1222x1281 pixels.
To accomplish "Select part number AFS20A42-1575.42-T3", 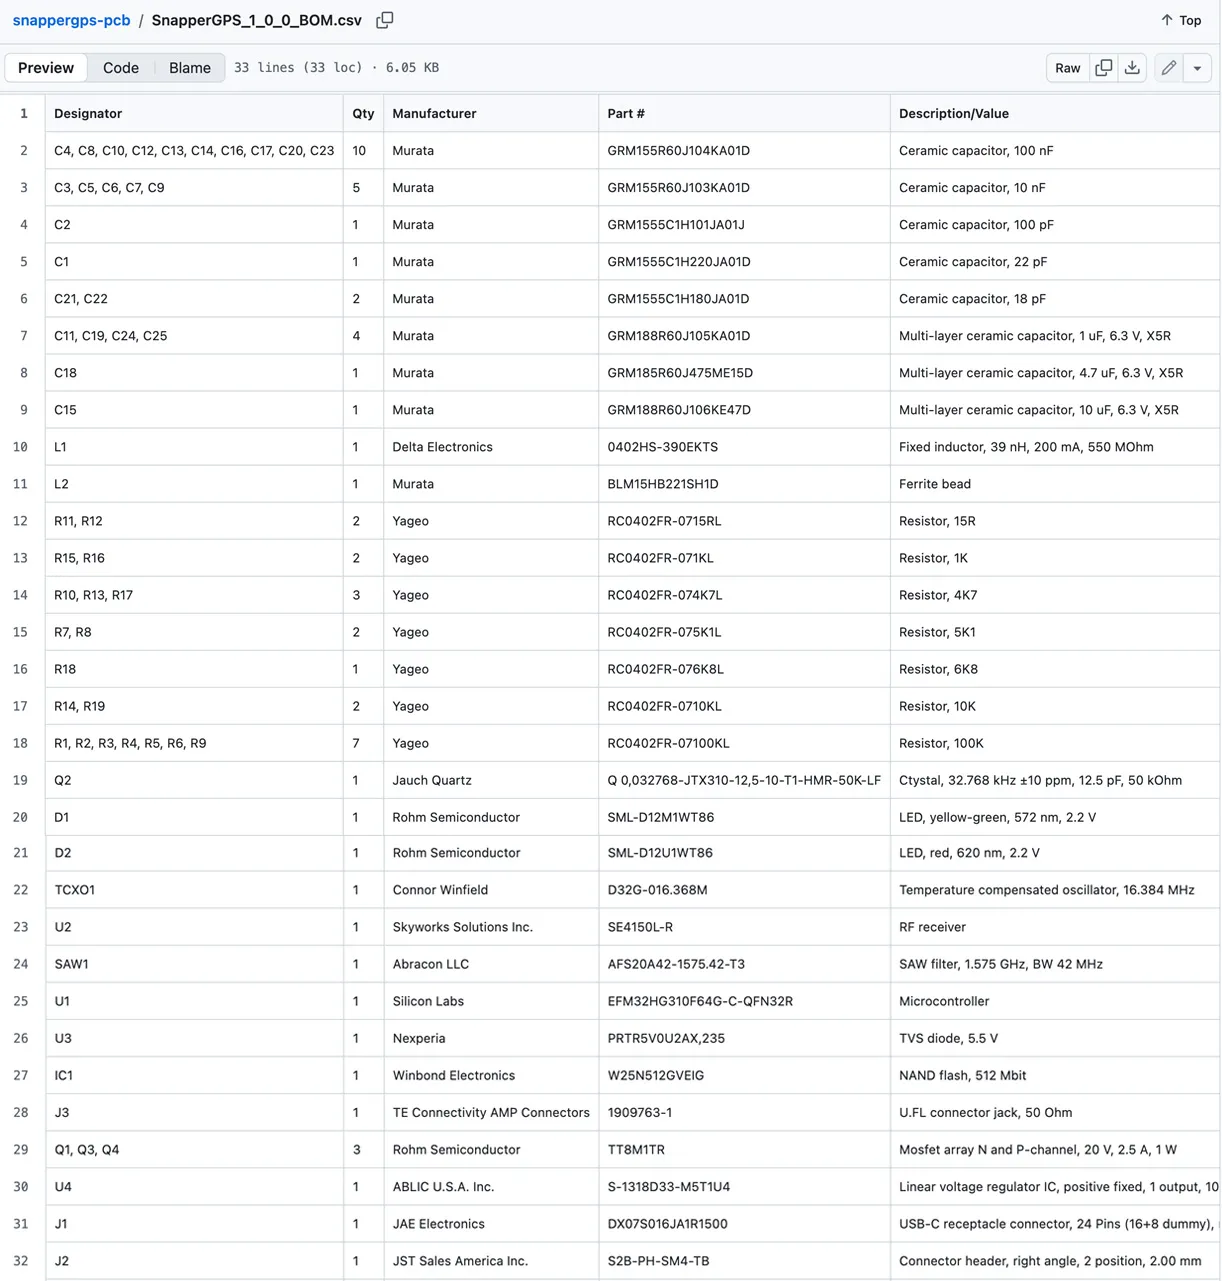I will tap(676, 964).
